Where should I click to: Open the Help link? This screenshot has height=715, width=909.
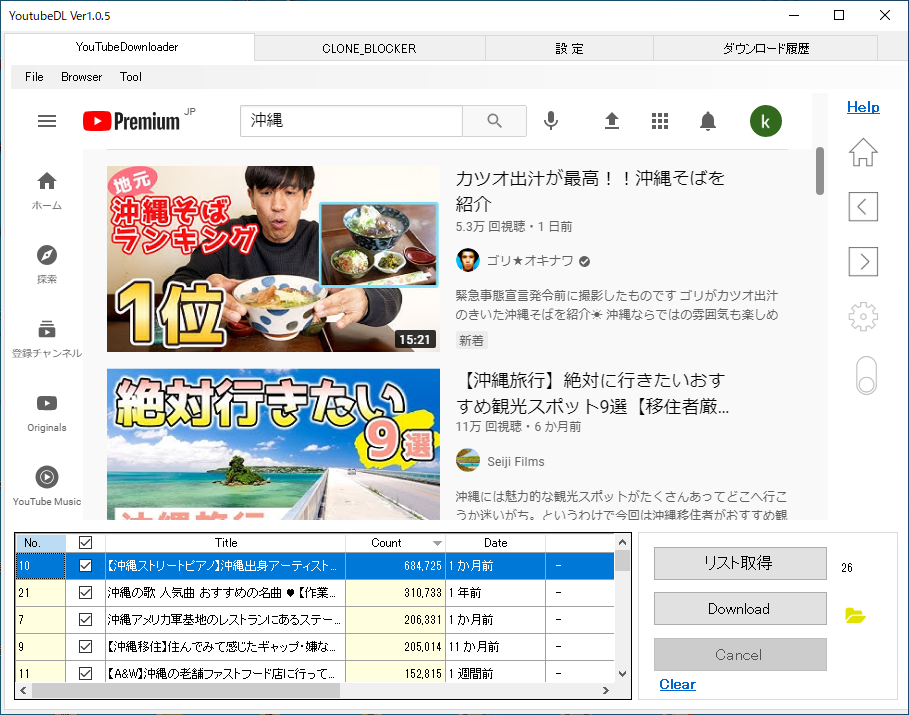[x=863, y=107]
